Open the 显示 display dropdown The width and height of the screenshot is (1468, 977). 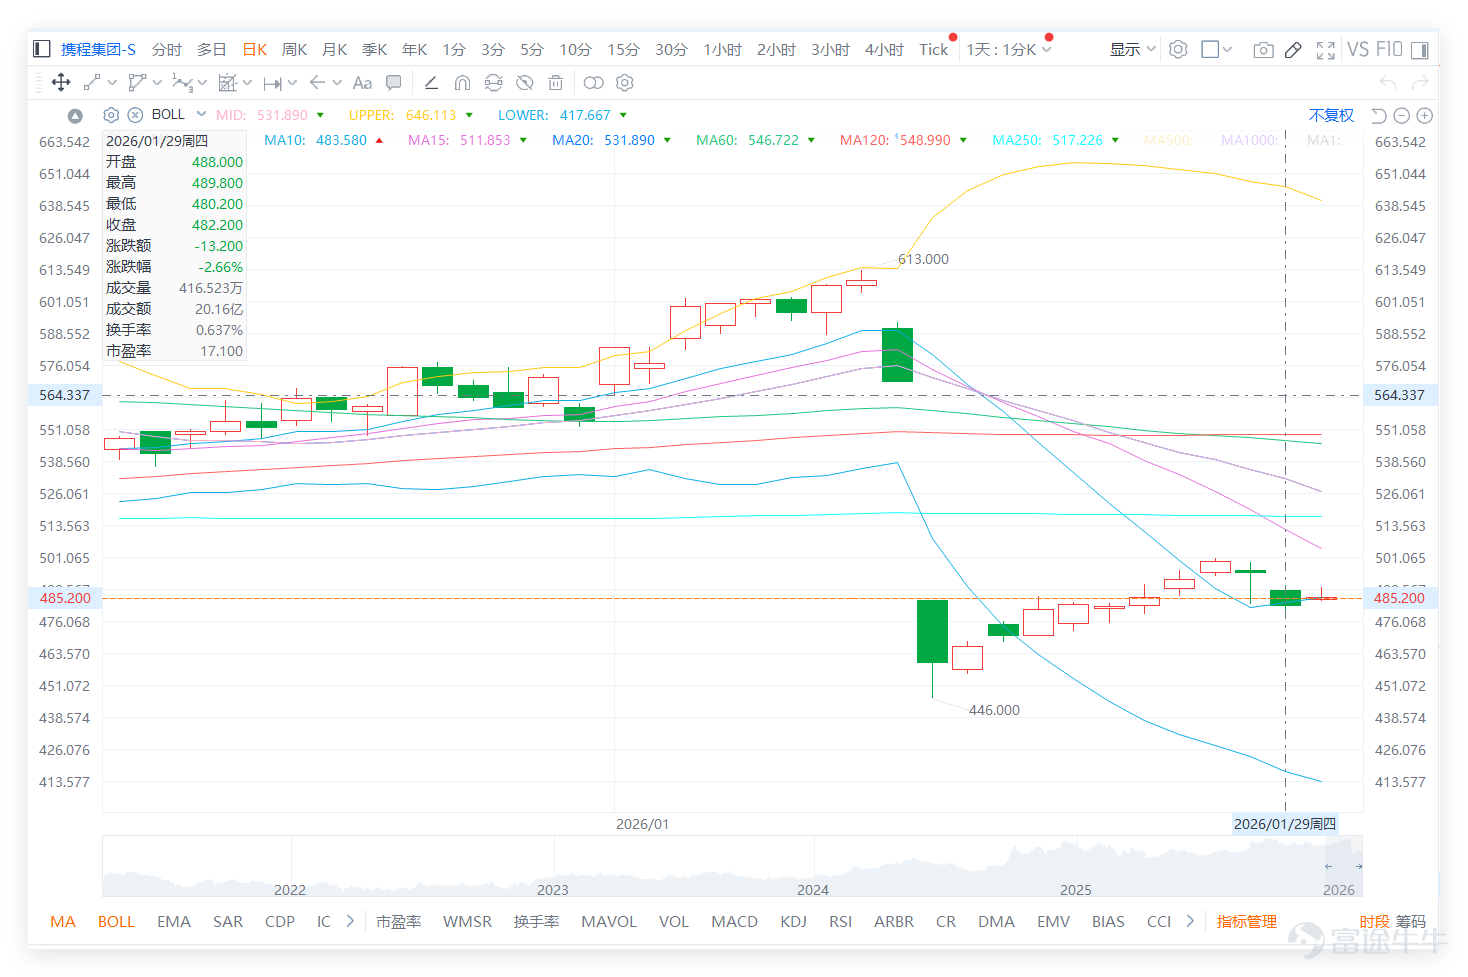point(1132,49)
